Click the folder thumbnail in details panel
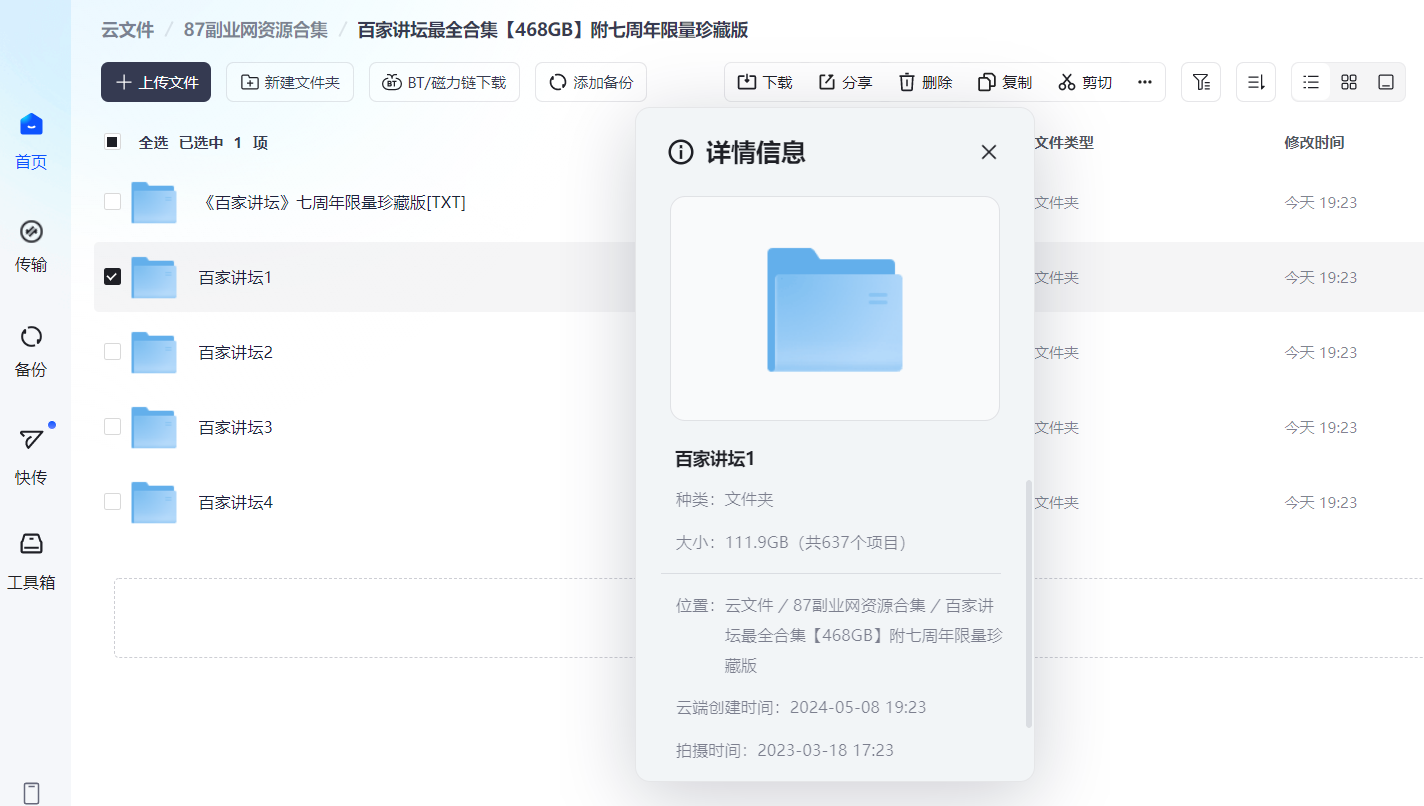The width and height of the screenshot is (1424, 806). (x=834, y=308)
